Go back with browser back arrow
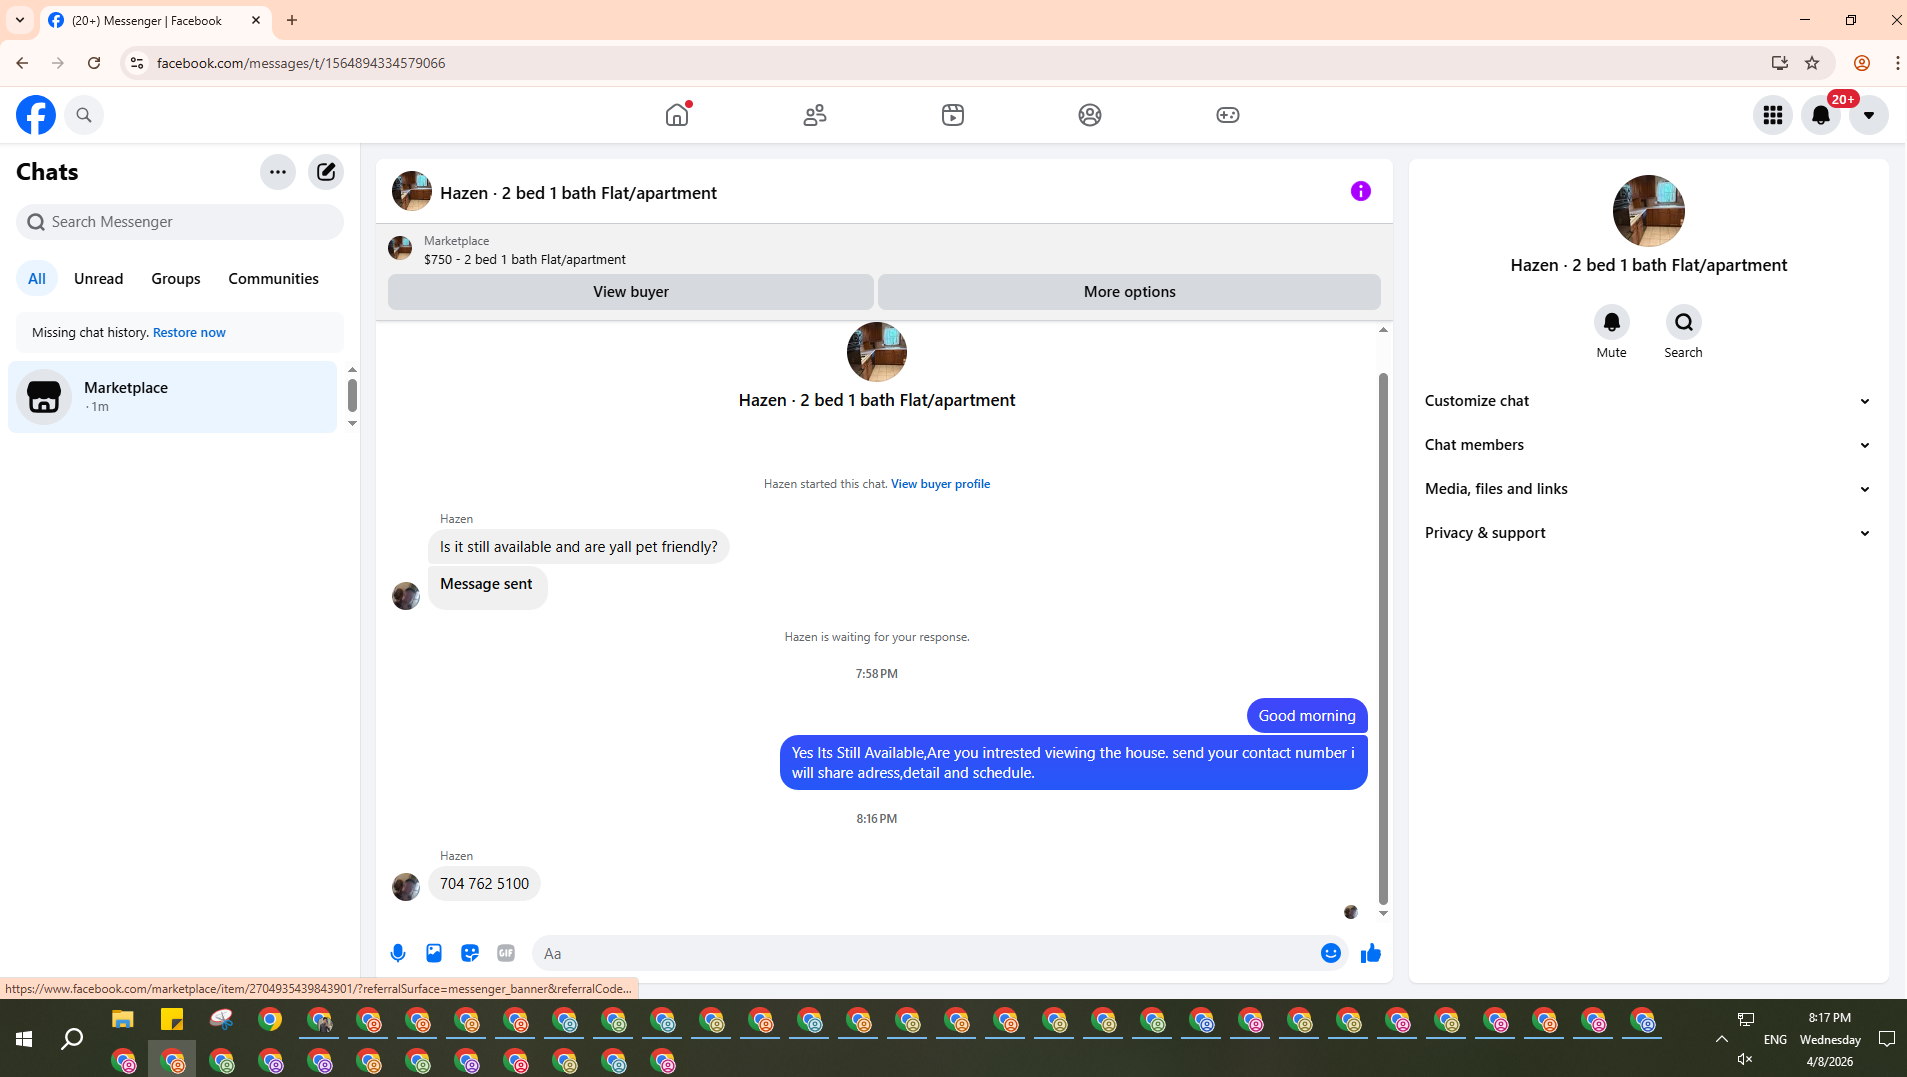 [22, 63]
